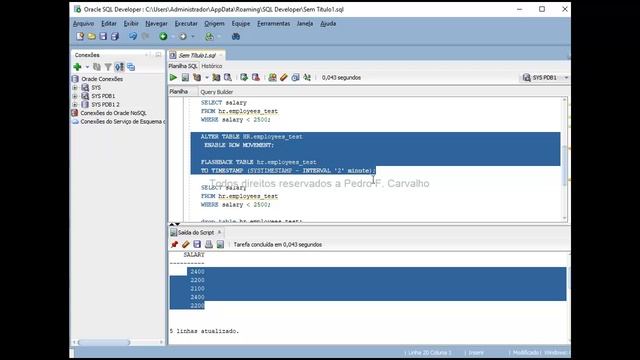Select Oracle Conexões tree root
This screenshot has height=360, width=640.
[102, 79]
